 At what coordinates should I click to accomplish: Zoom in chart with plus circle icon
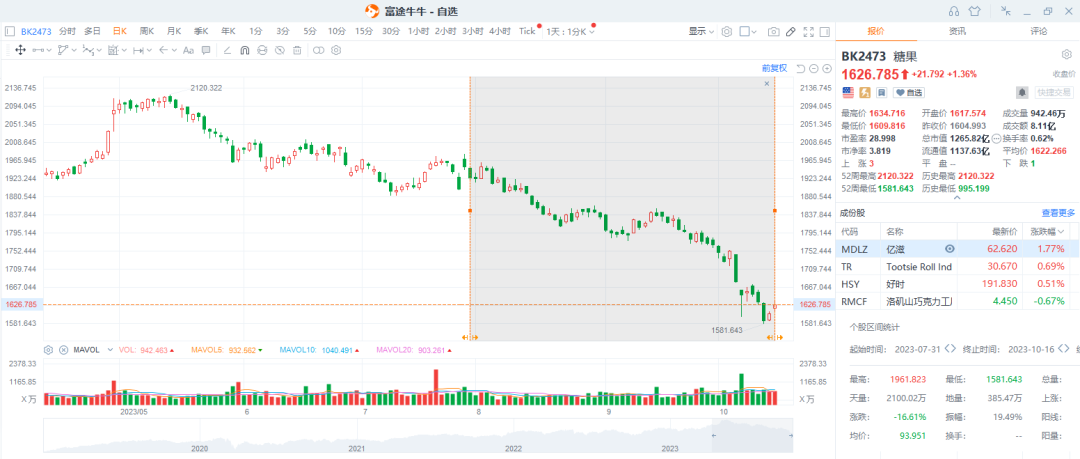(827, 68)
